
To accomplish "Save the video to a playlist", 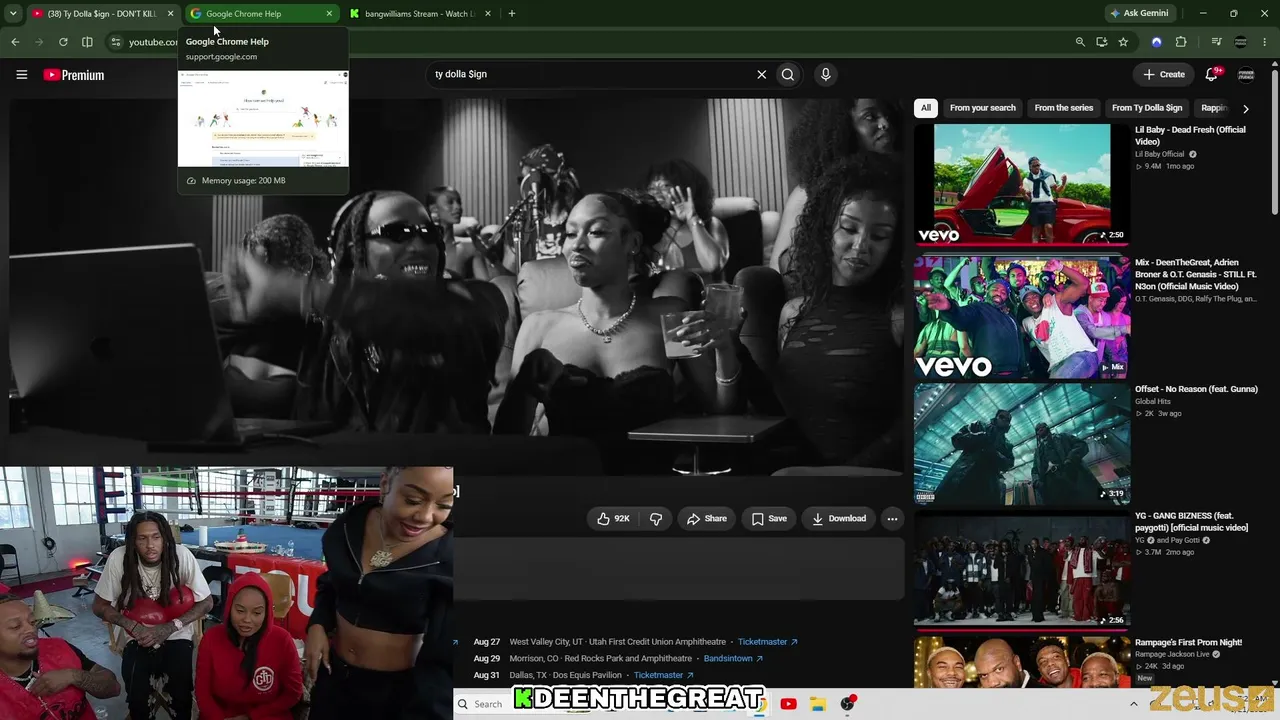I will click(769, 518).
